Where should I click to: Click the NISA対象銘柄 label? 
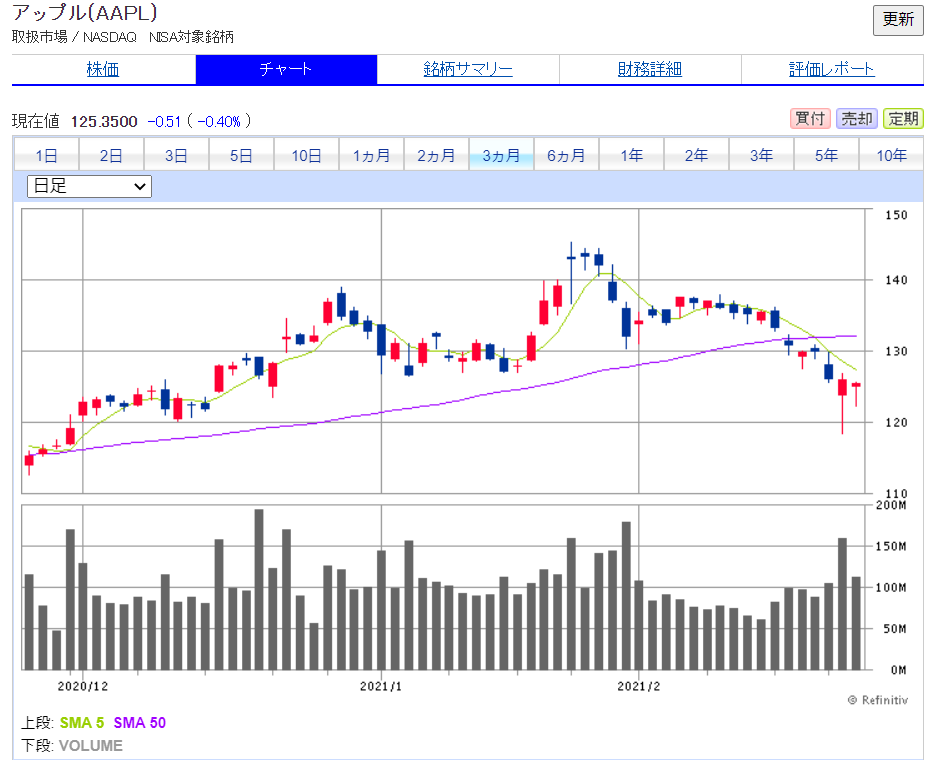pyautogui.click(x=191, y=37)
